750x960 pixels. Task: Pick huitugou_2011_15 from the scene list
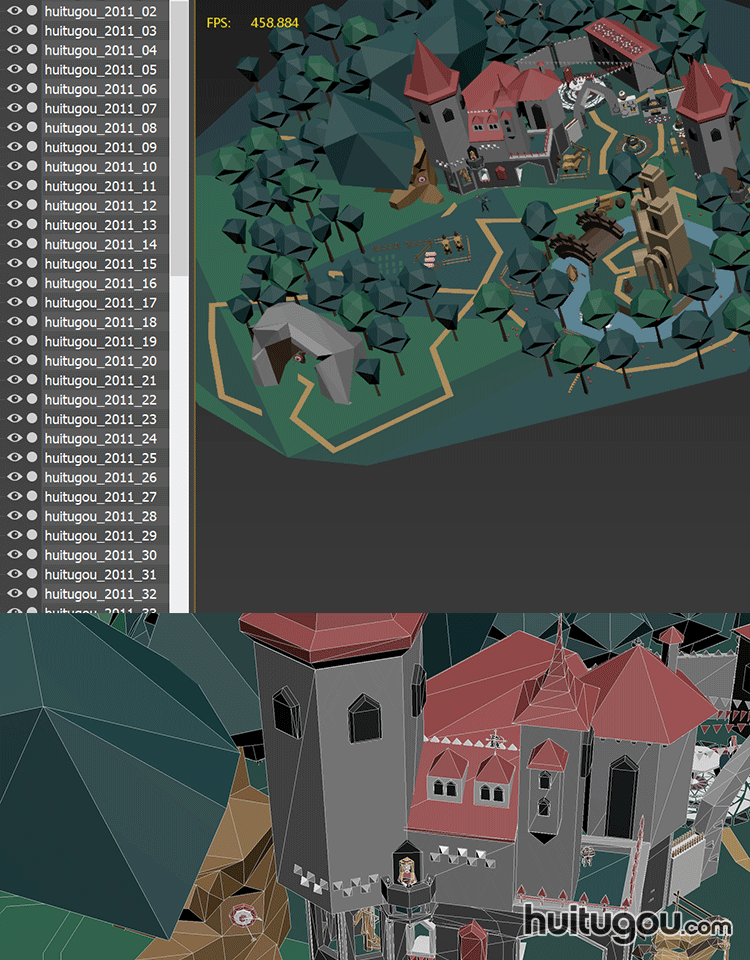(x=100, y=264)
